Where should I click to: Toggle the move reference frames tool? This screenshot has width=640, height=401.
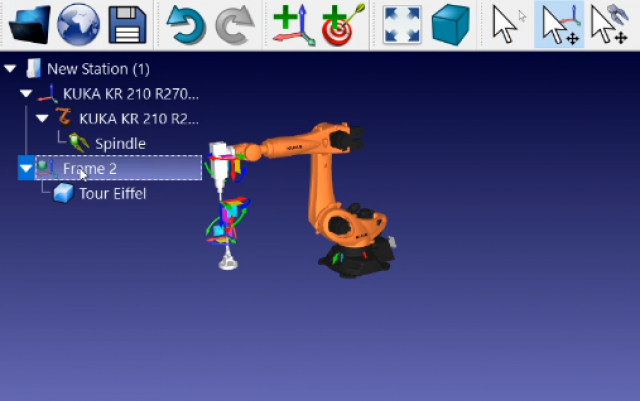(560, 25)
